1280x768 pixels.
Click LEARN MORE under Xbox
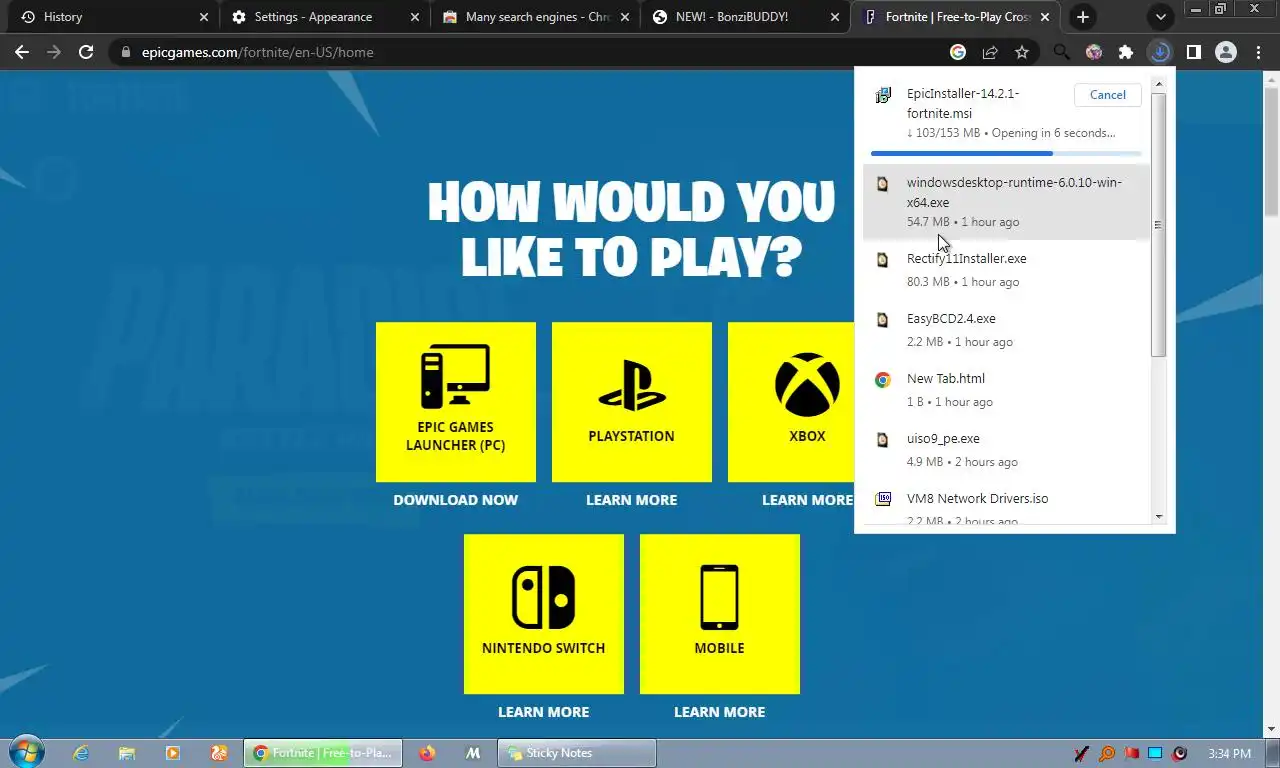click(x=808, y=500)
